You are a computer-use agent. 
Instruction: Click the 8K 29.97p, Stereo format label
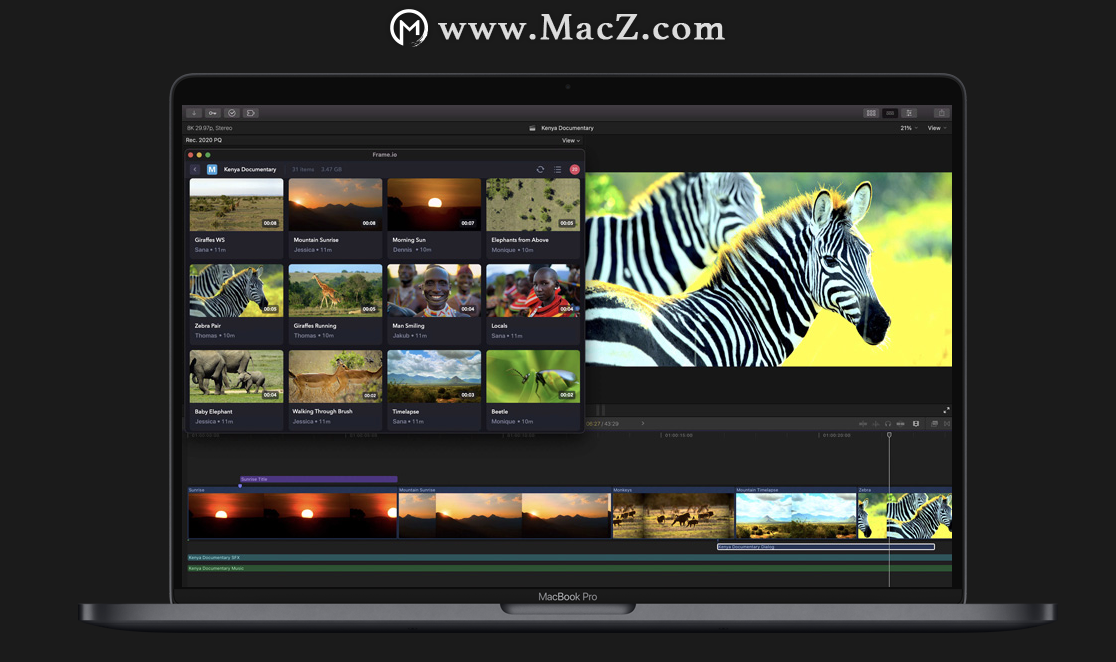pyautogui.click(x=209, y=128)
